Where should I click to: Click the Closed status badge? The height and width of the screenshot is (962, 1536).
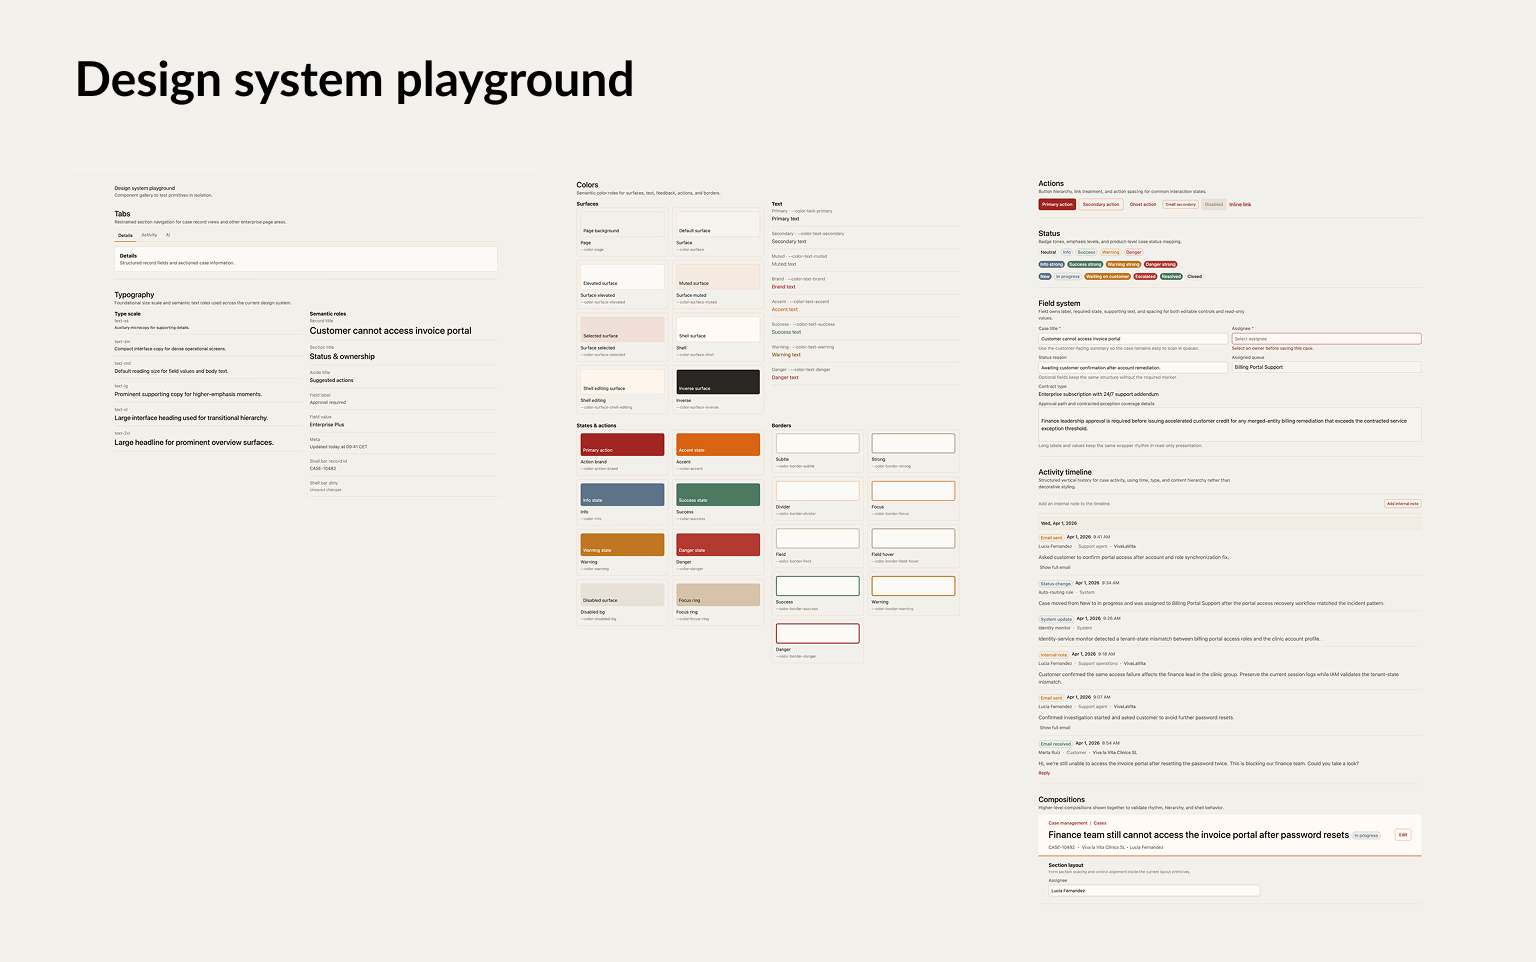pos(1195,277)
